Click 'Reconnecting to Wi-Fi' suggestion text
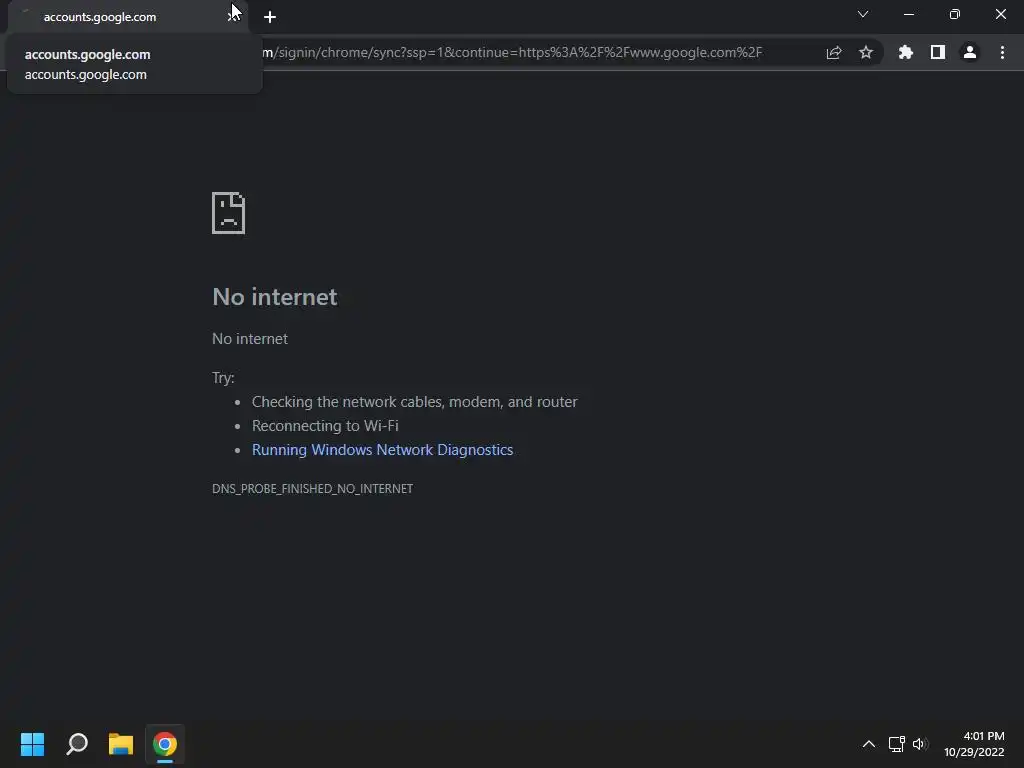This screenshot has height=768, width=1024. tap(325, 426)
